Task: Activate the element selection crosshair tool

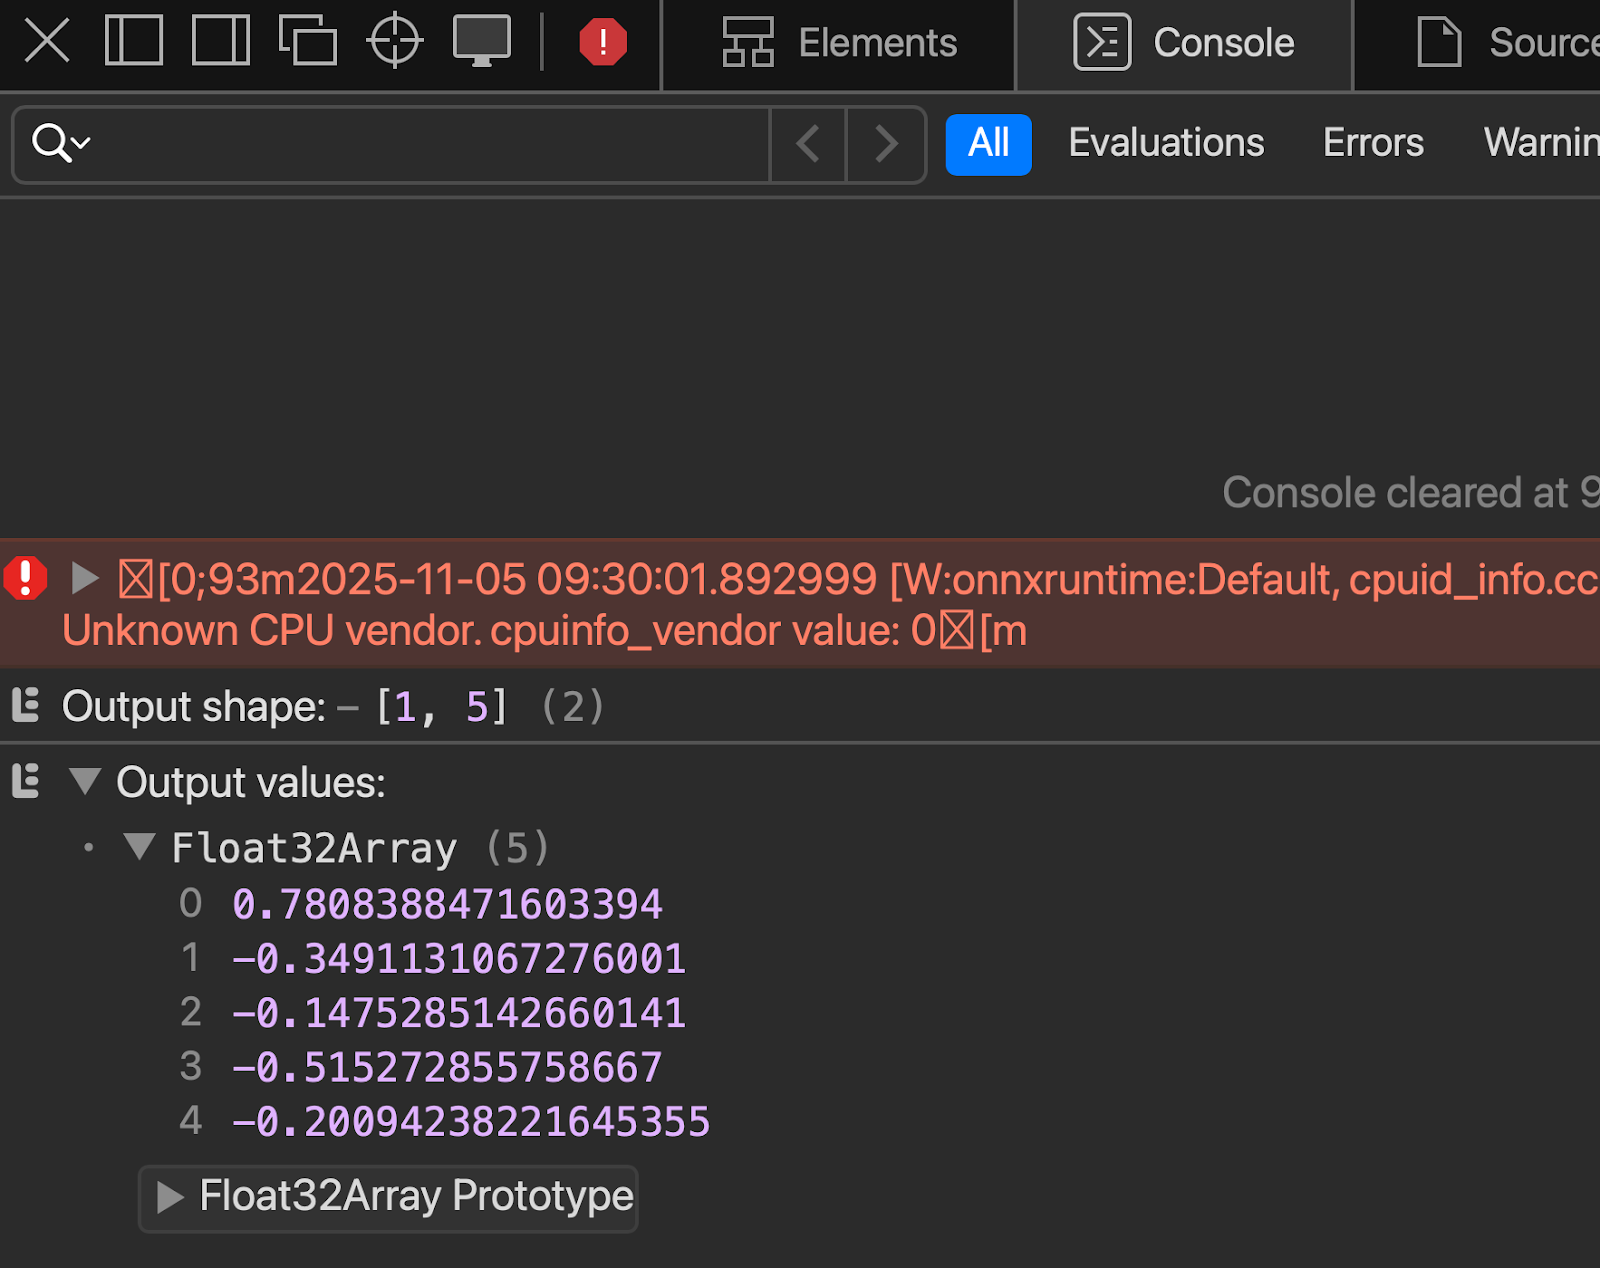Action: 394,41
